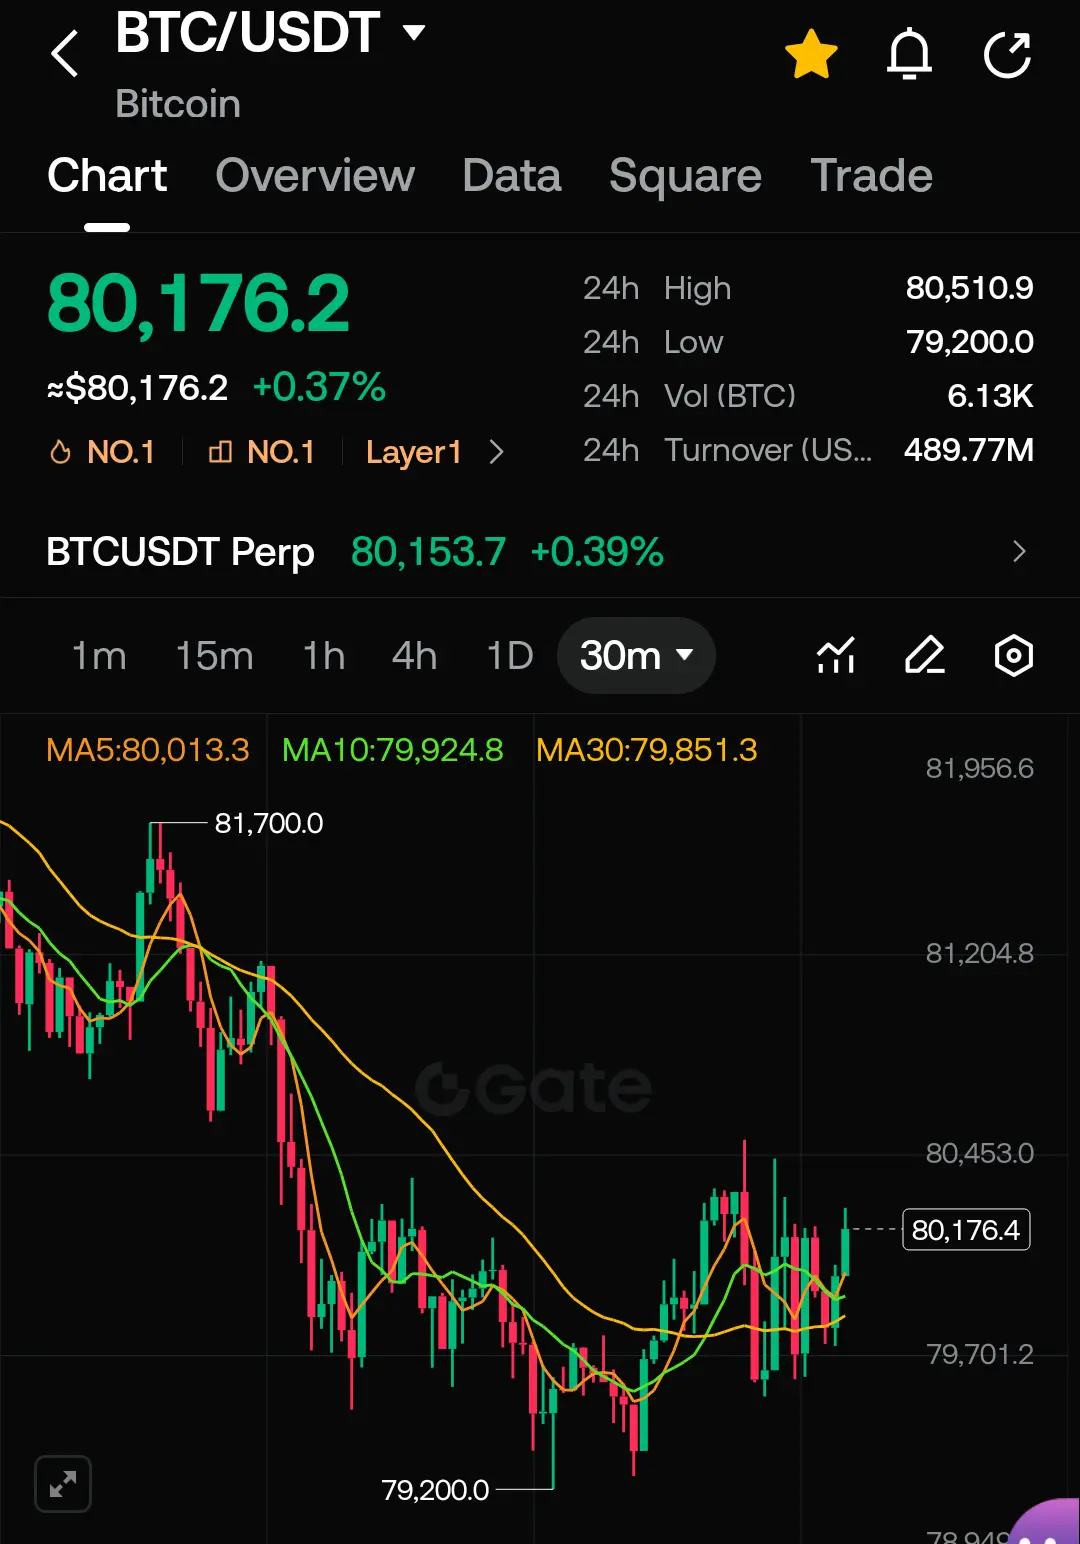Open the purple assistant bubble

point(1046,1522)
